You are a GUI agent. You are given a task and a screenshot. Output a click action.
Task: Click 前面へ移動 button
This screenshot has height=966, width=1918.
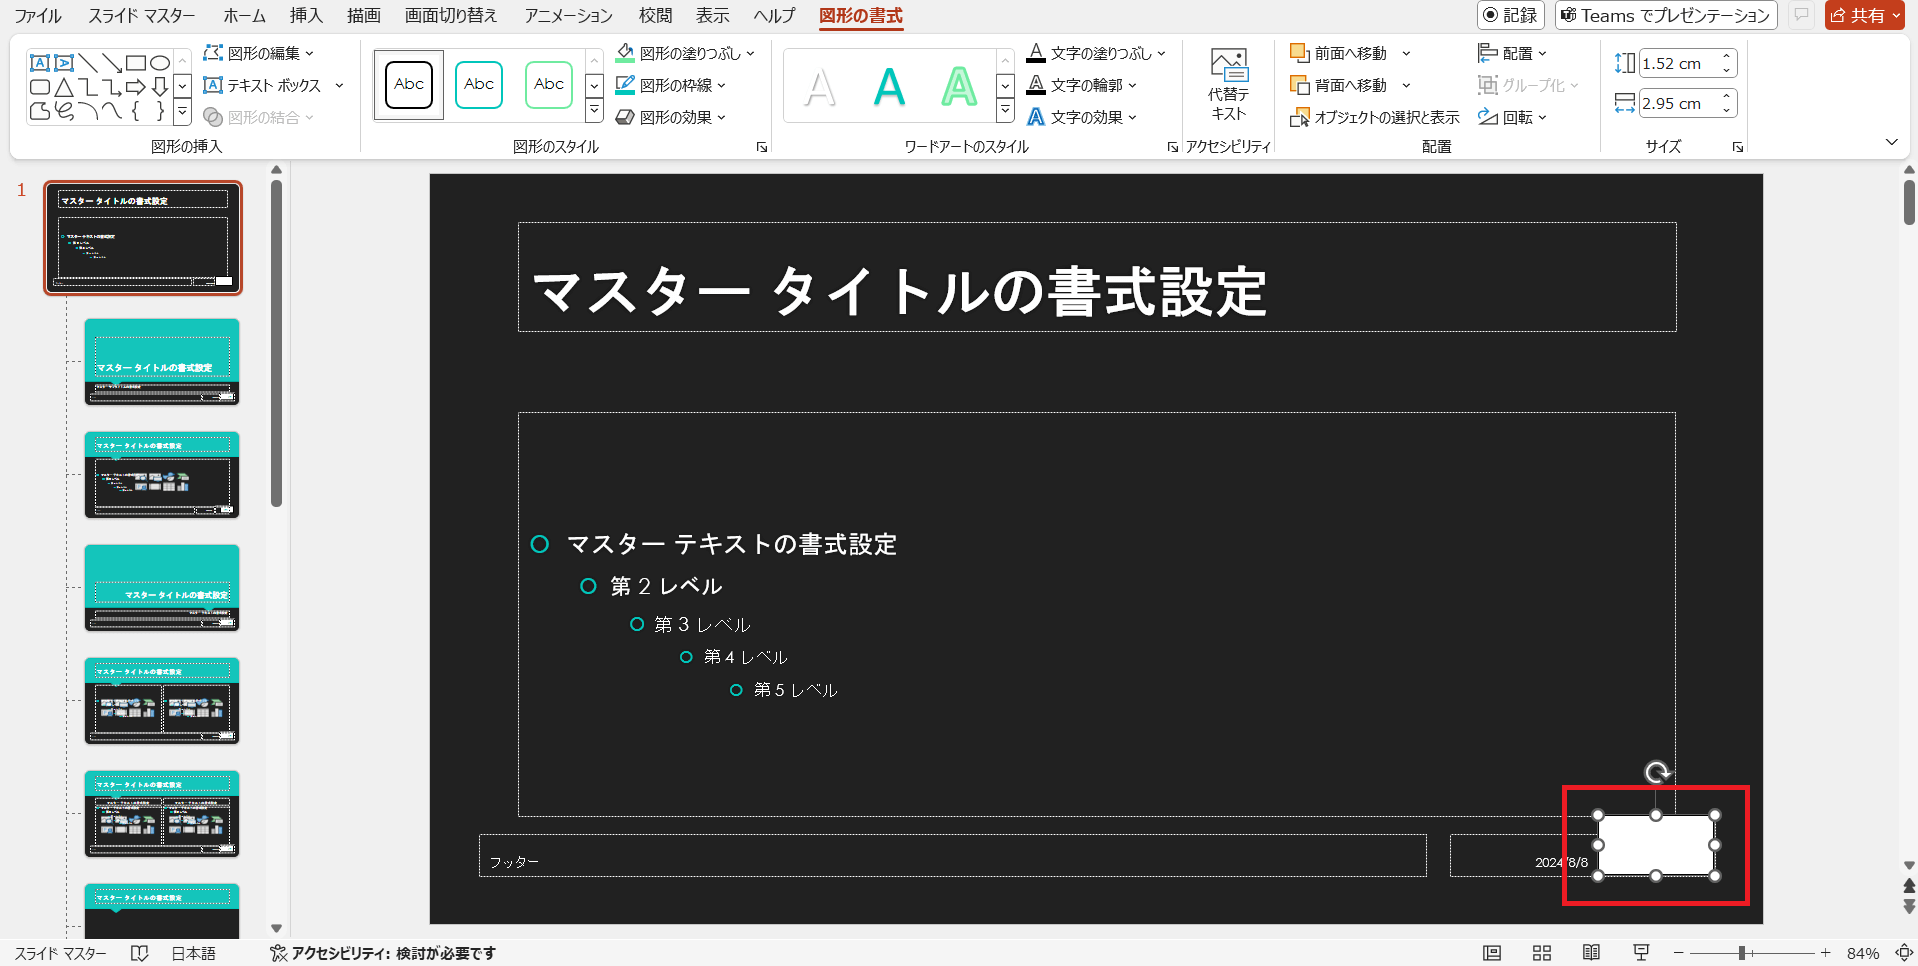click(x=1339, y=53)
